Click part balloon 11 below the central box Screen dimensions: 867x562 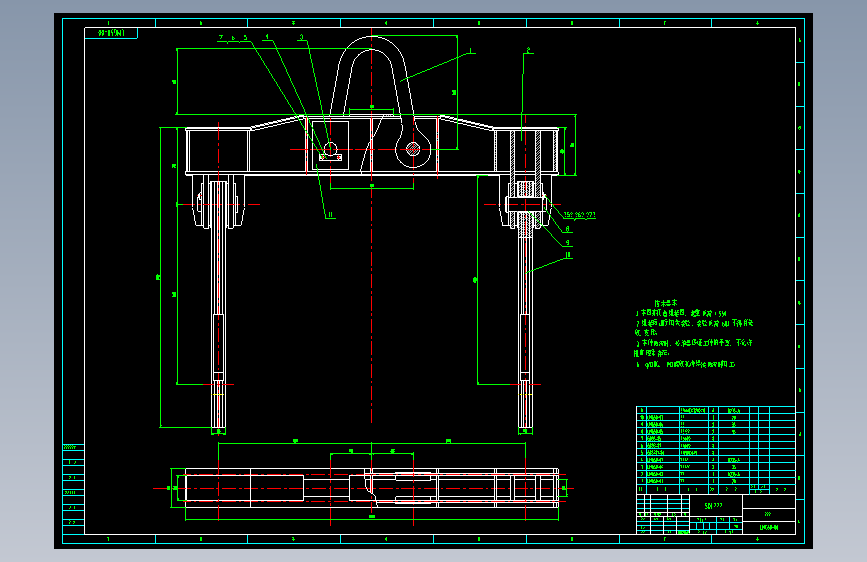click(330, 215)
